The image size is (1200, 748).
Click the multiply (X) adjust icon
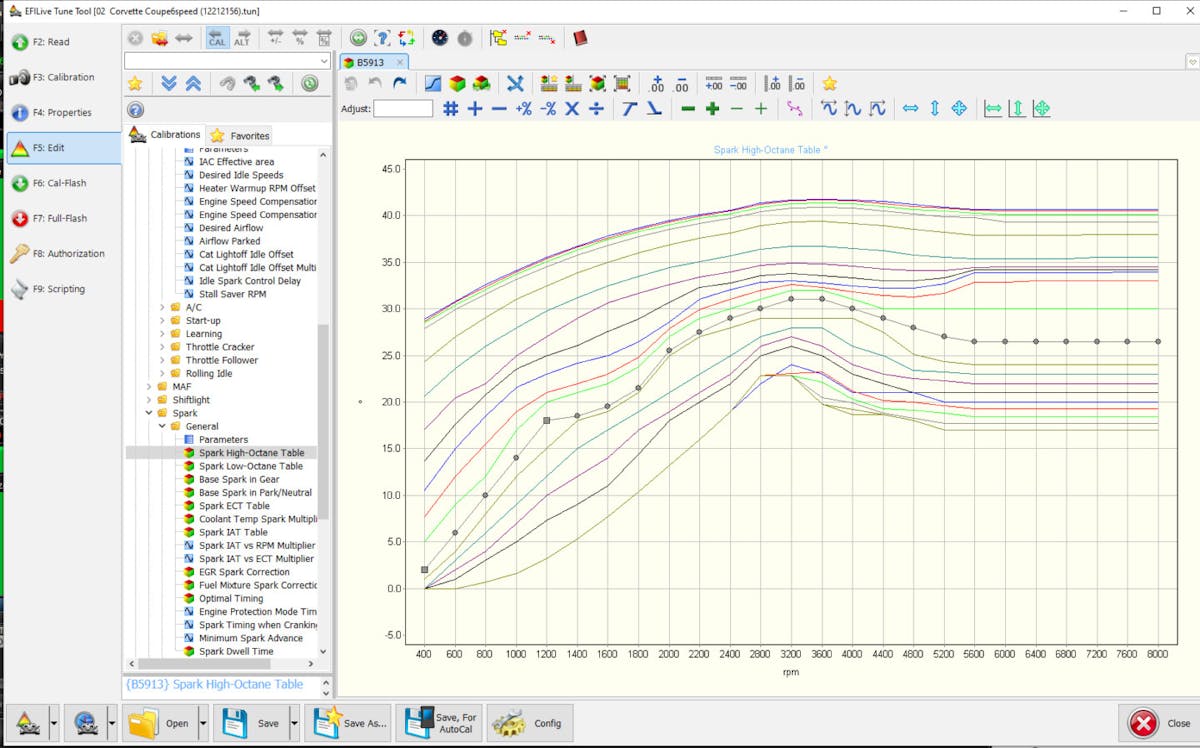click(x=572, y=109)
